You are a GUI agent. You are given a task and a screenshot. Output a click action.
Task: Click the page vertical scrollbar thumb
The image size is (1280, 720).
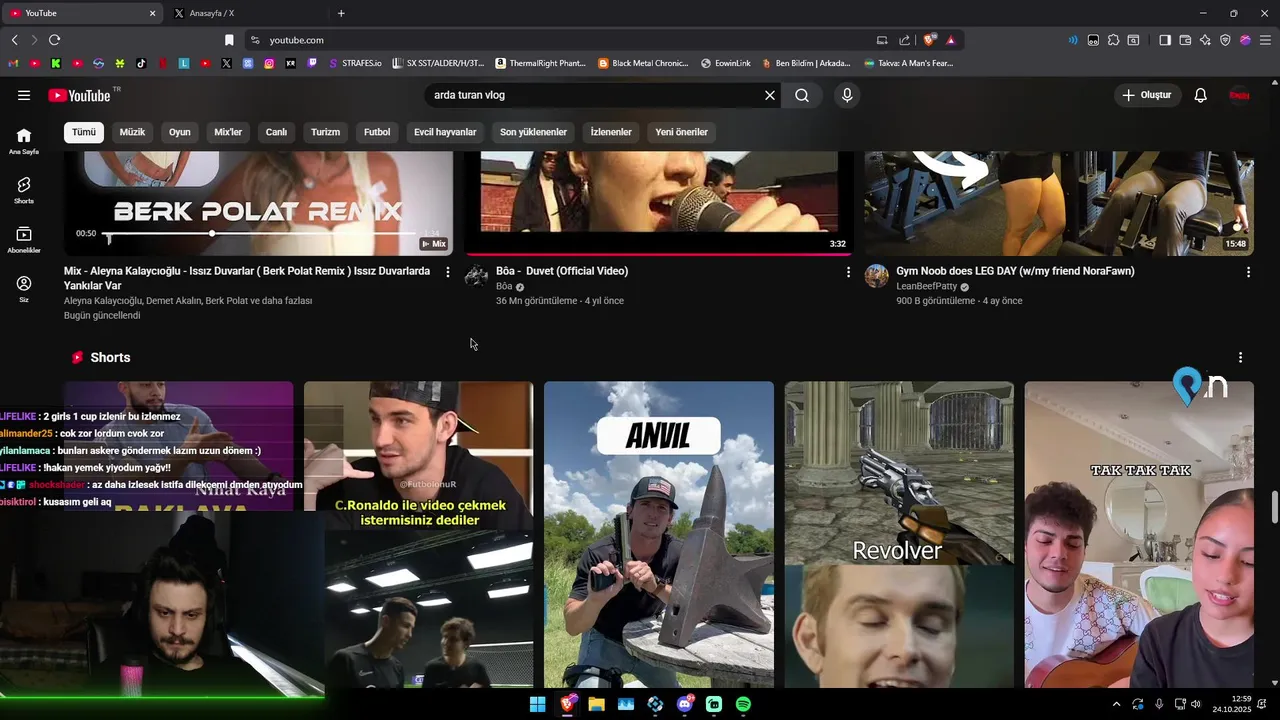[x=1274, y=507]
